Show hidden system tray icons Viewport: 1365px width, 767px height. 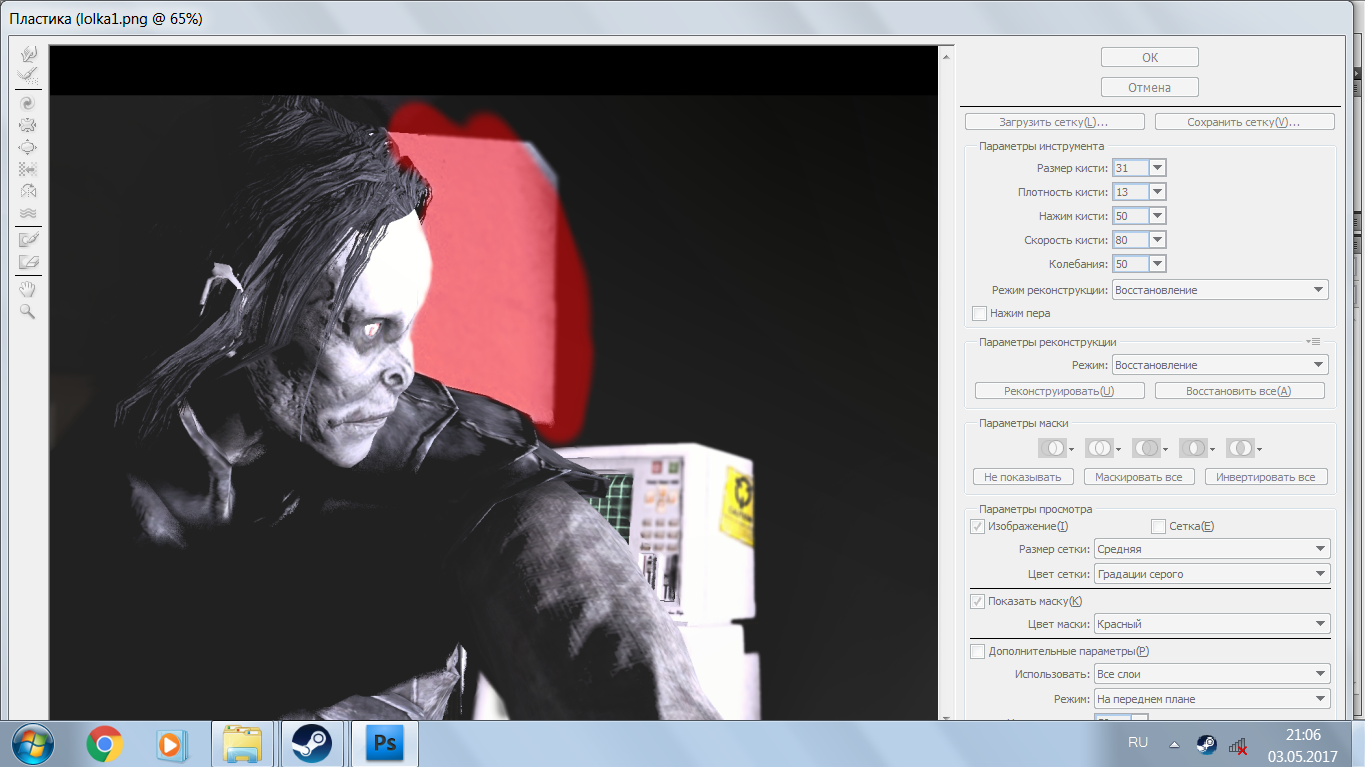pos(1175,745)
